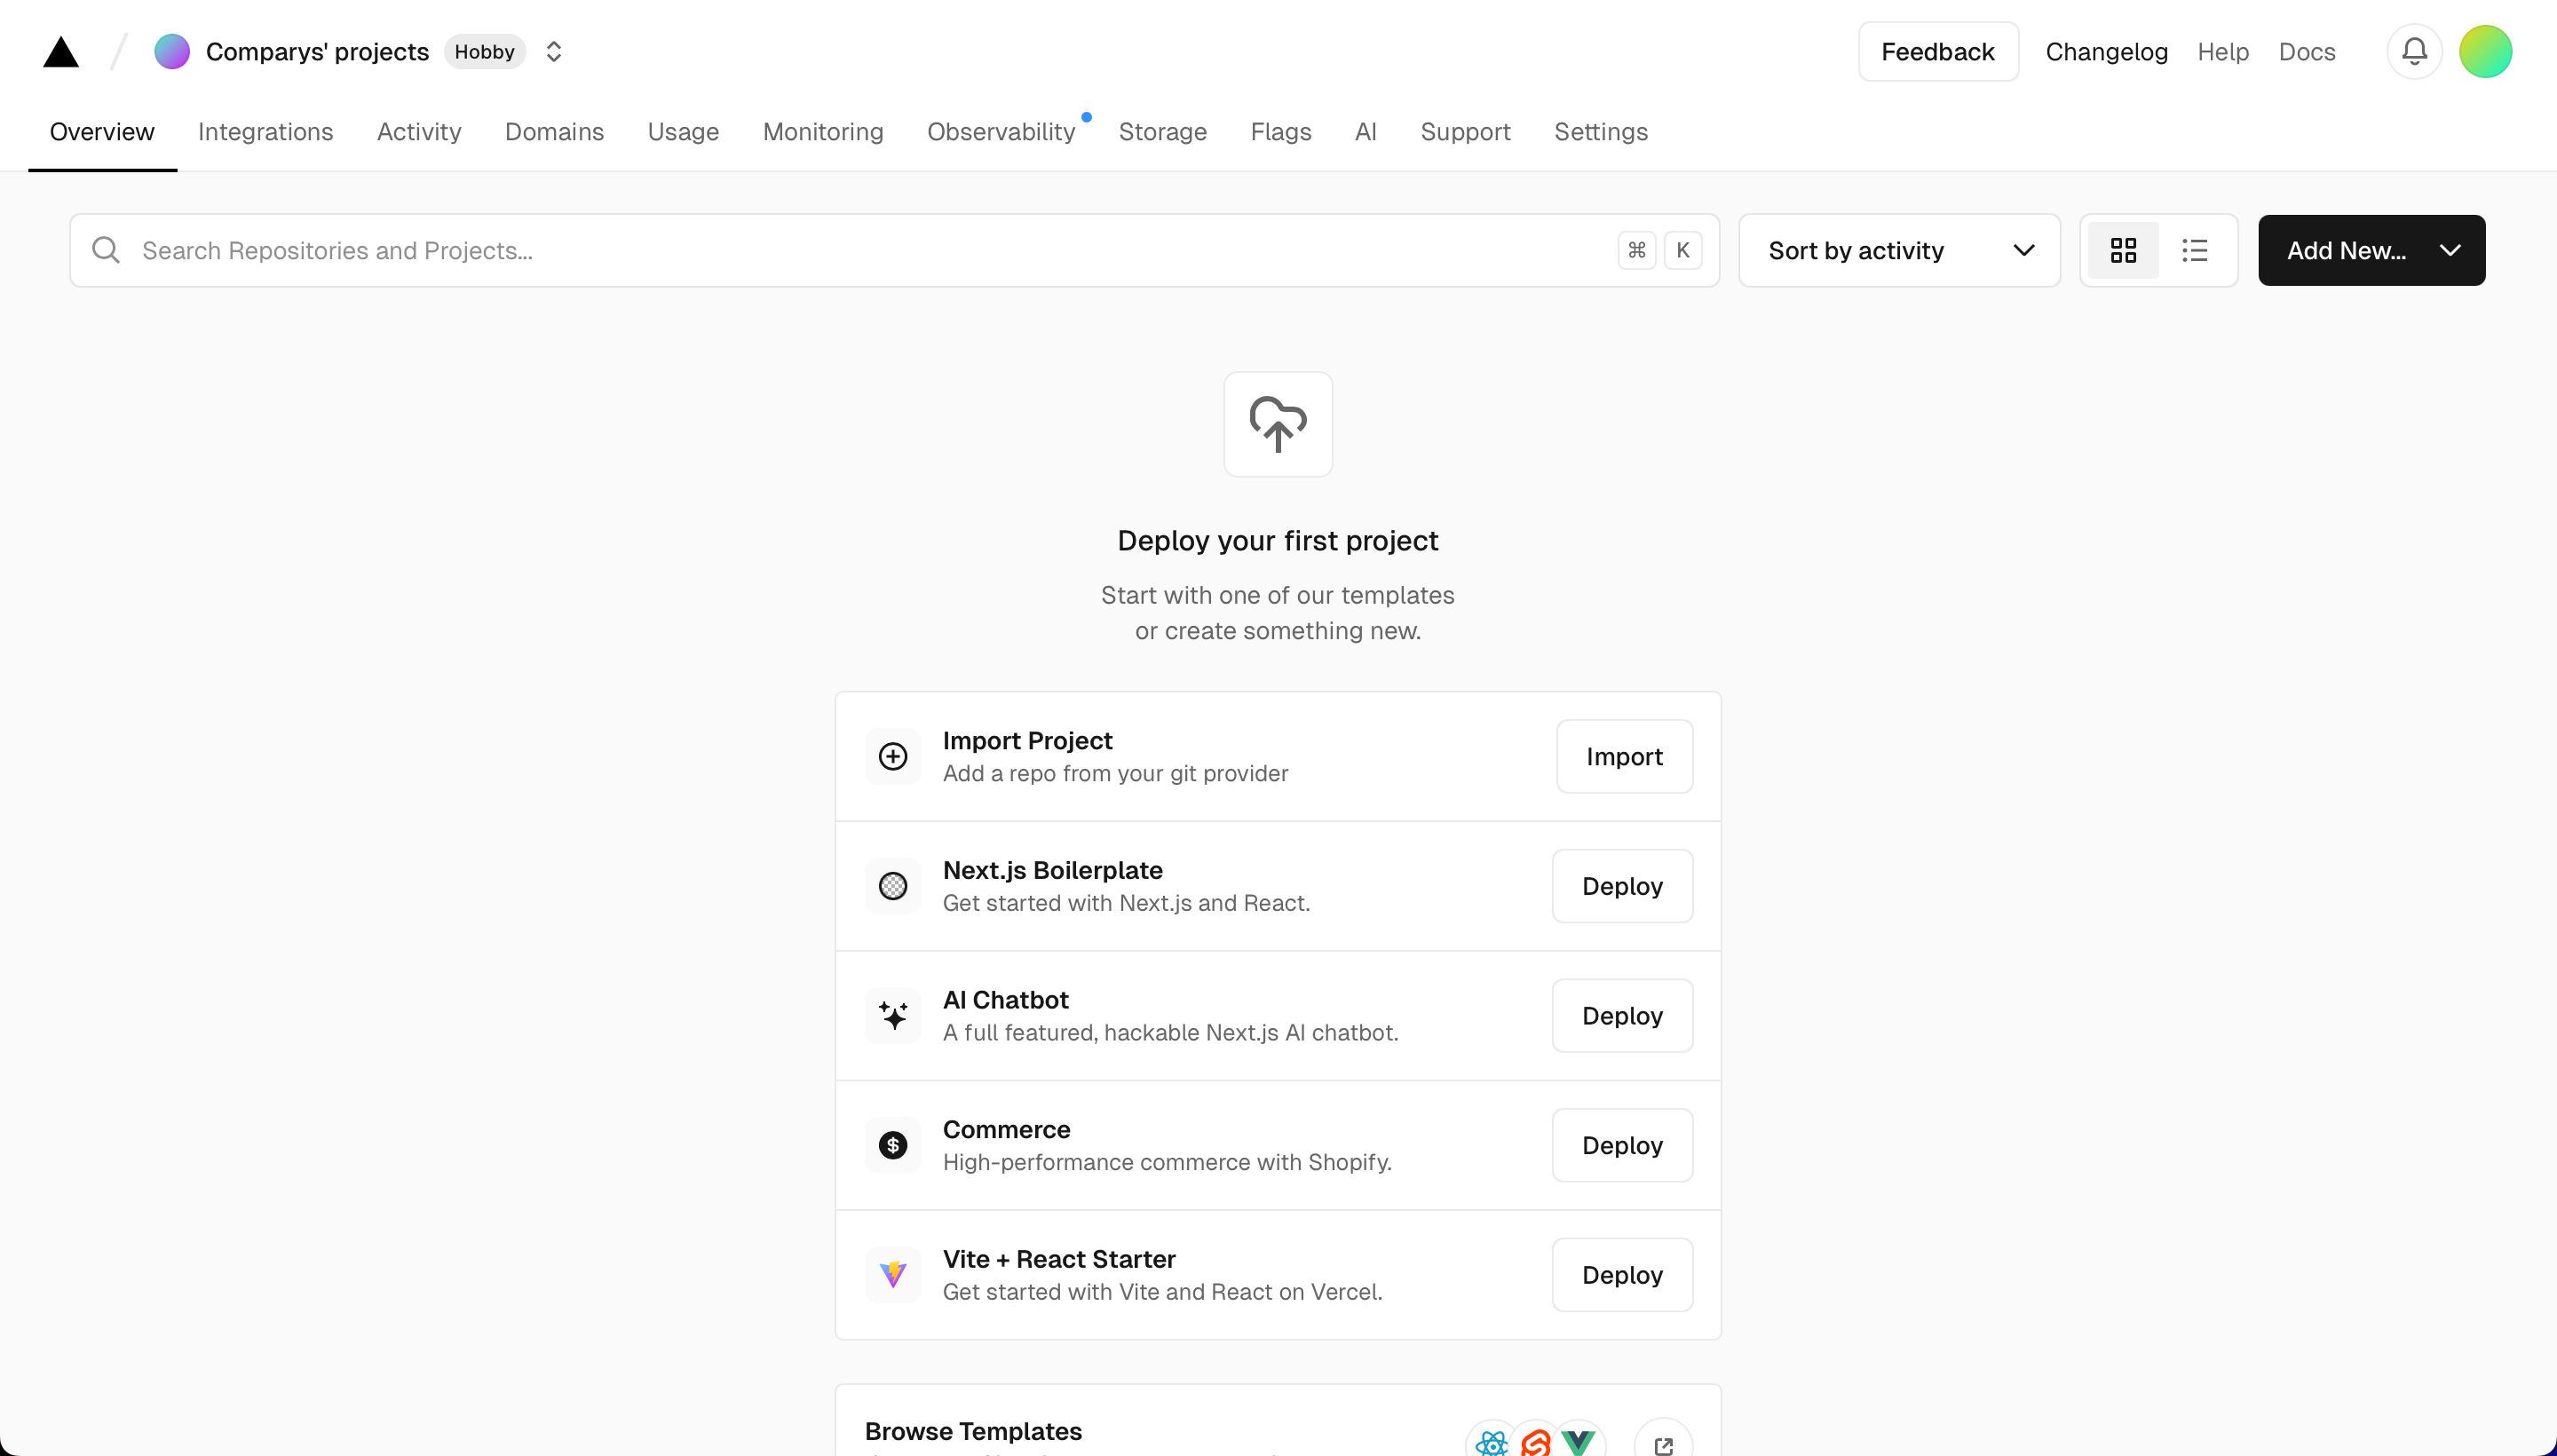Click the Vite logo icon
This screenshot has width=2557, height=1456.
pos(893,1274)
